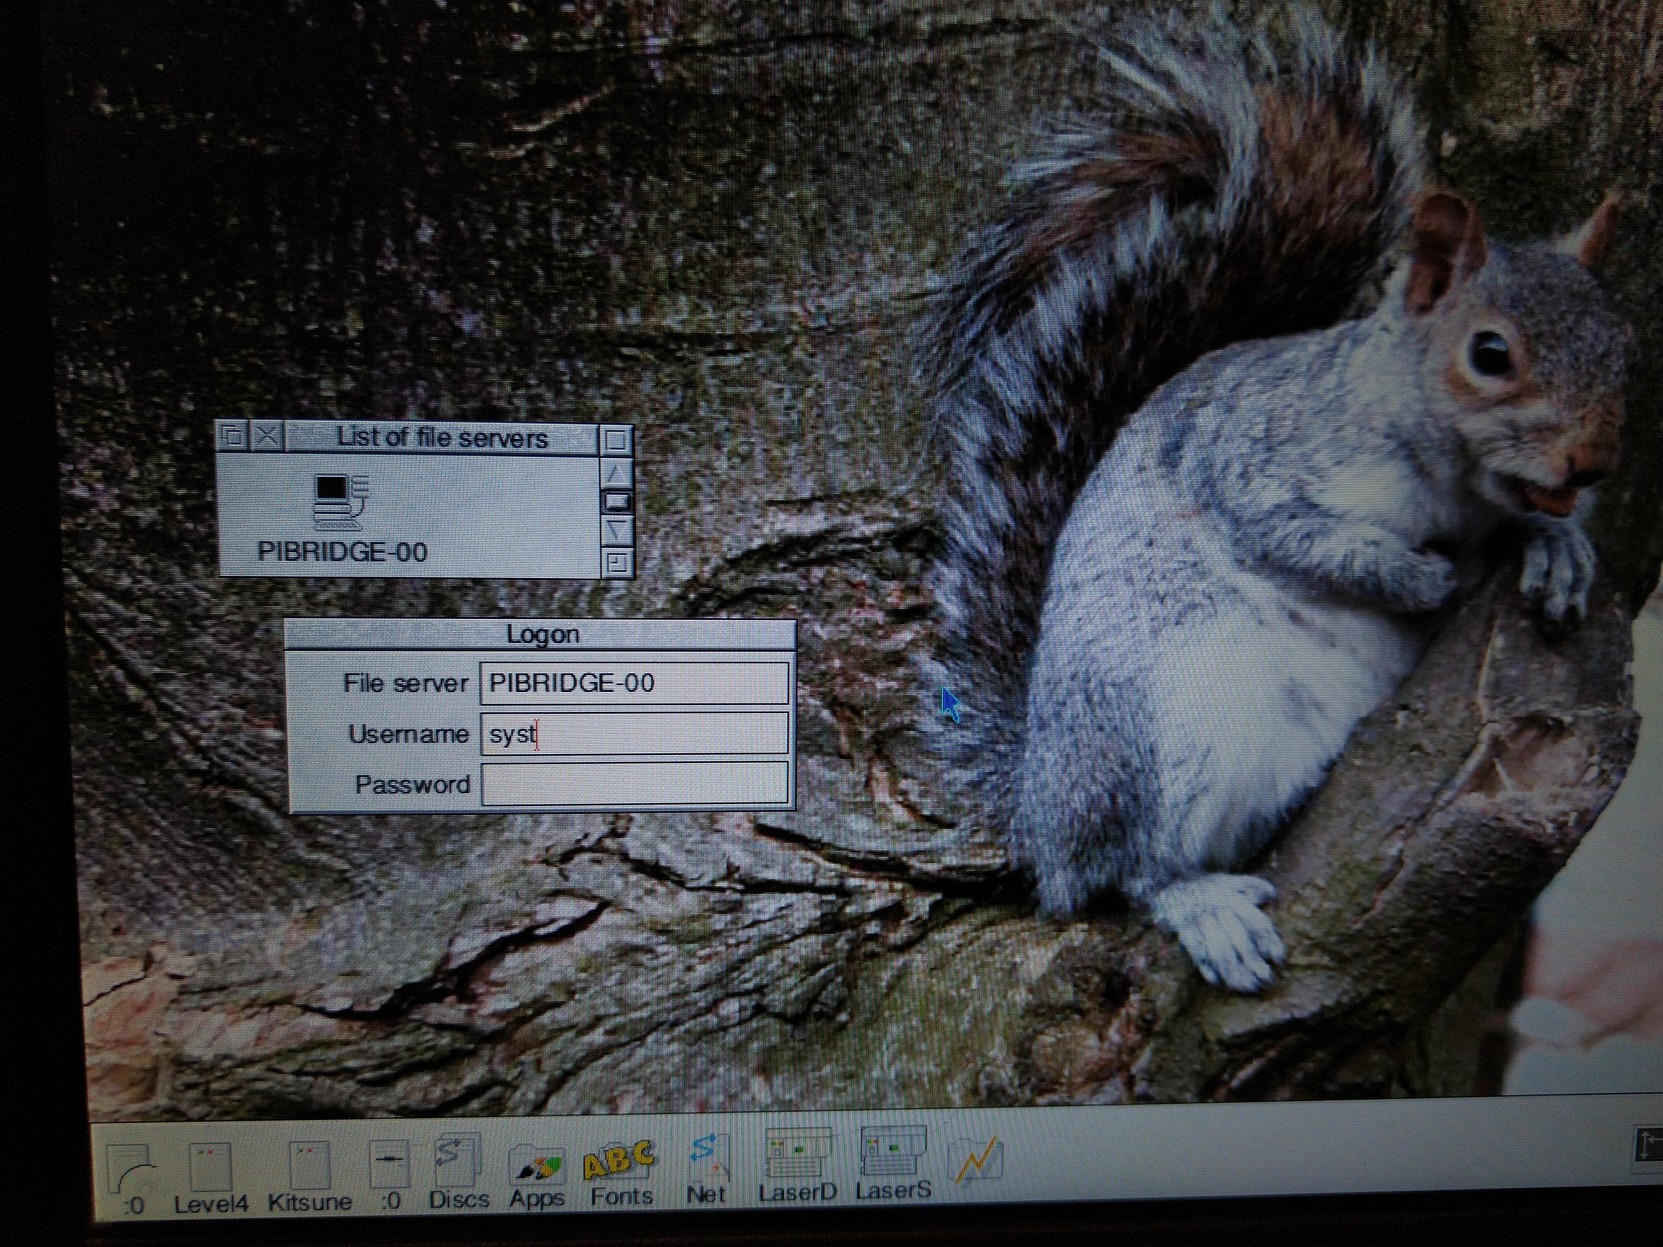
Task: Open the Apps folder icon
Action: pos(537,1167)
